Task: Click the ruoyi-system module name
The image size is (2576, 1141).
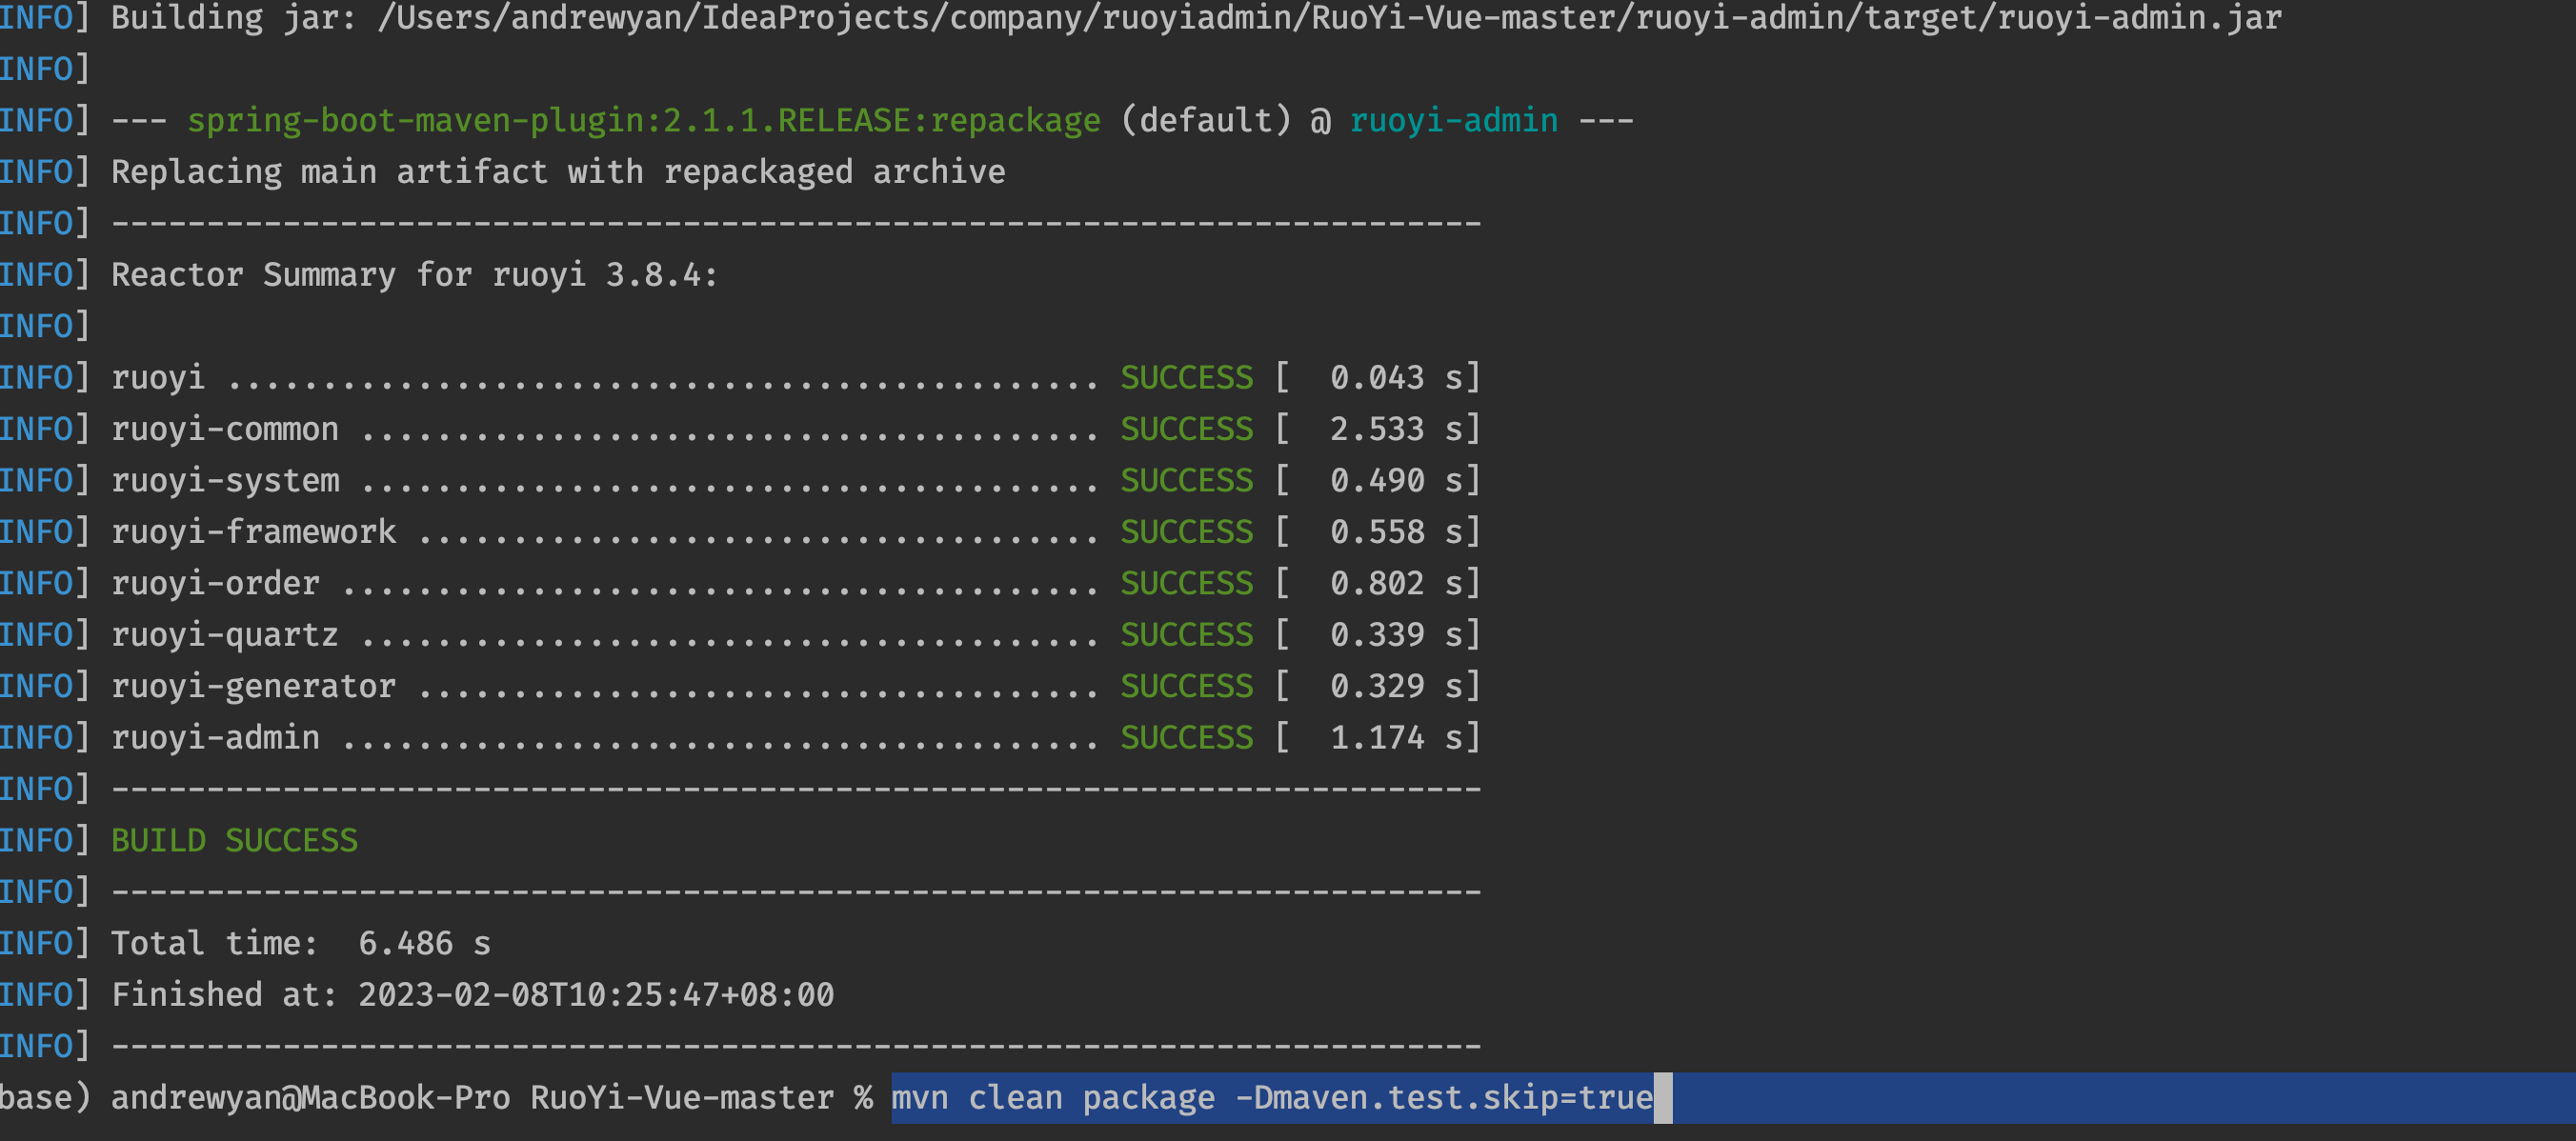Action: 225,481
